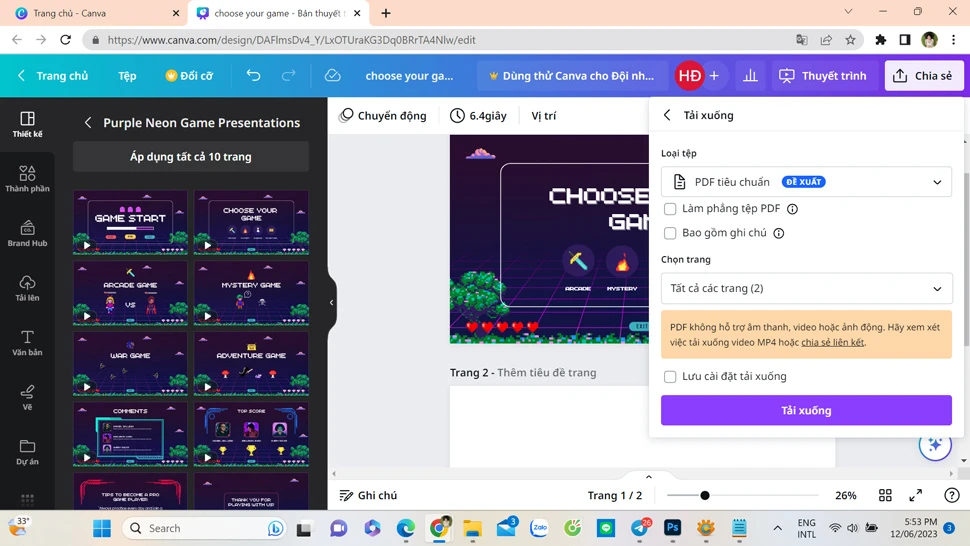Viewport: 970px width, 546px height.
Task: Tick the Lưu cài đặt tải xuống checkbox
Action: [670, 377]
